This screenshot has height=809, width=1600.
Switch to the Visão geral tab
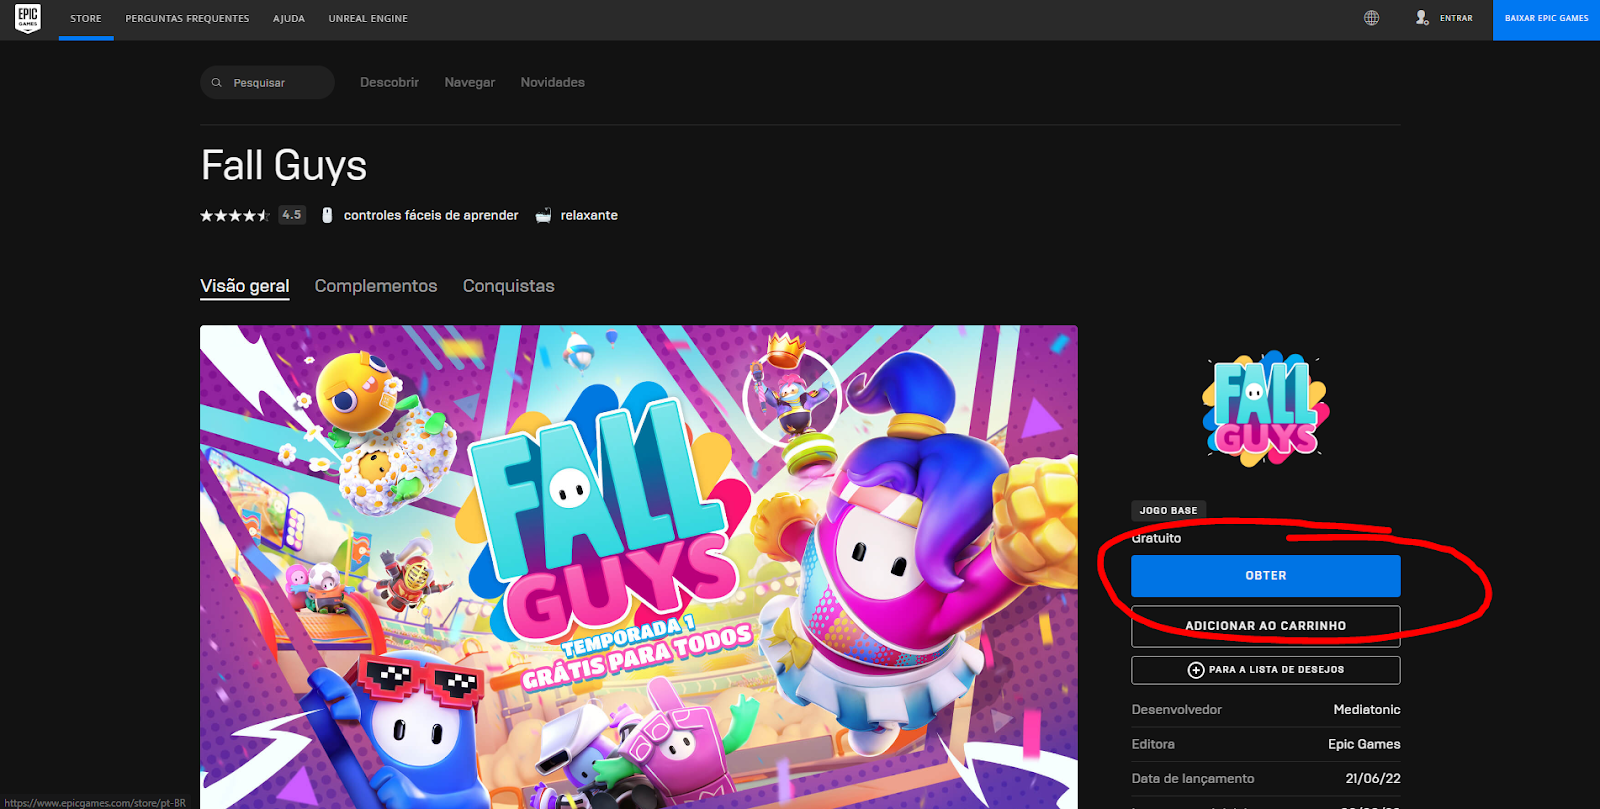pos(245,286)
